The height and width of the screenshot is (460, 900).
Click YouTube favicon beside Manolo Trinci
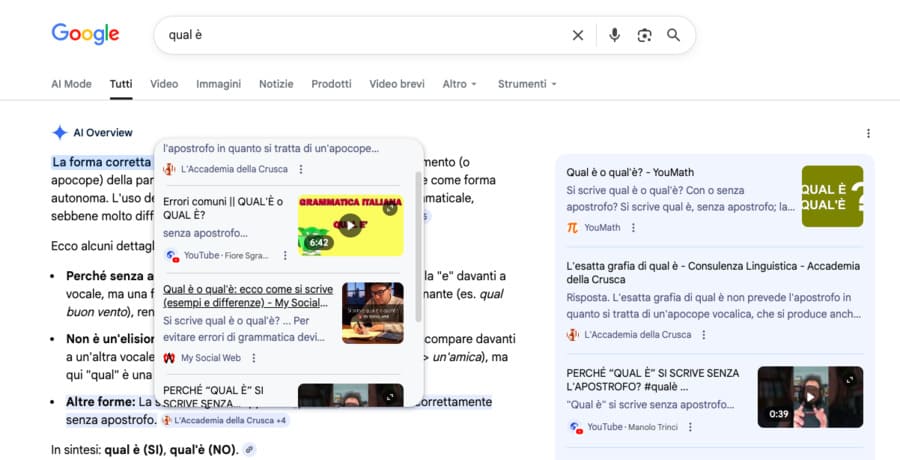coord(575,427)
